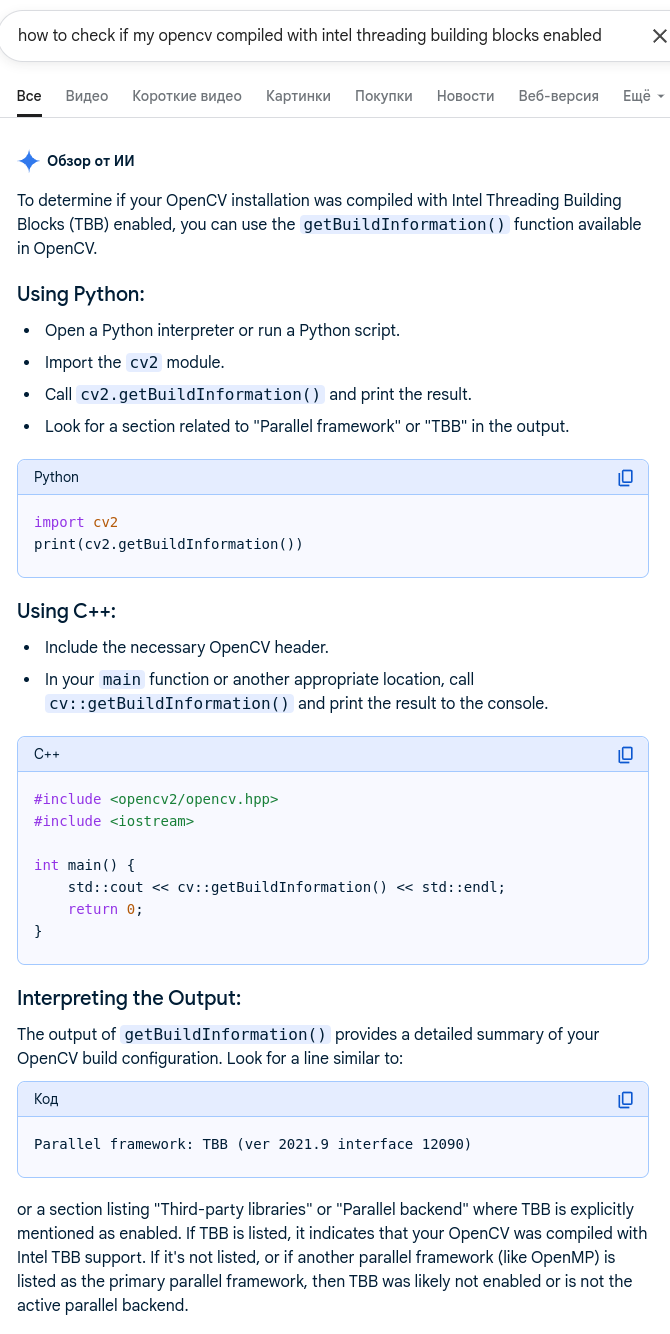Click the Python code block text
The width and height of the screenshot is (670, 1334).
168,544
